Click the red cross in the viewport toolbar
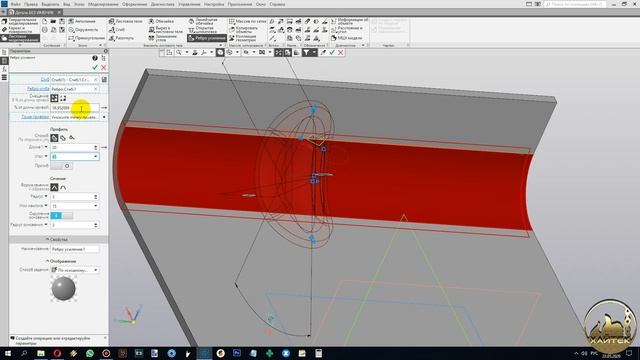Screen dimensions: 640x360 (340, 53)
